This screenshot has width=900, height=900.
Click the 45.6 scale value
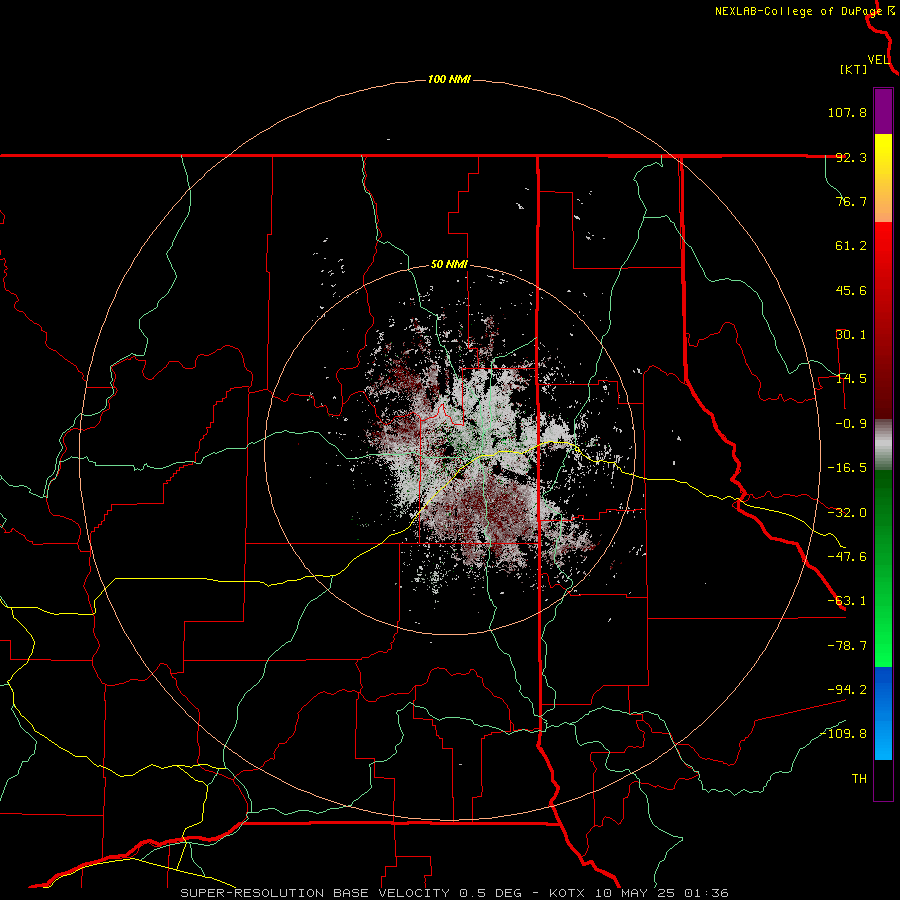tap(851, 290)
